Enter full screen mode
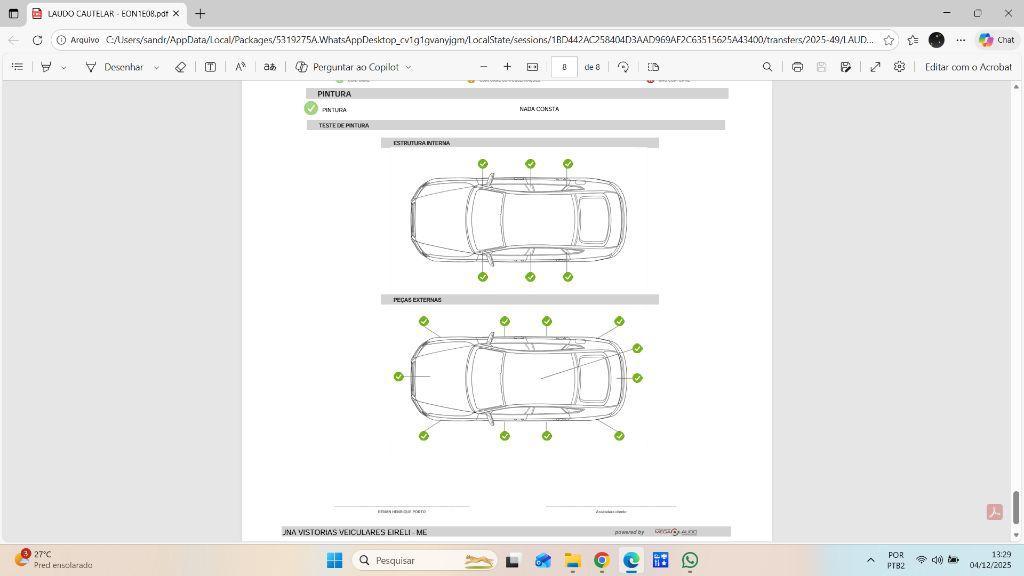Image resolution: width=1024 pixels, height=576 pixels. point(875,67)
